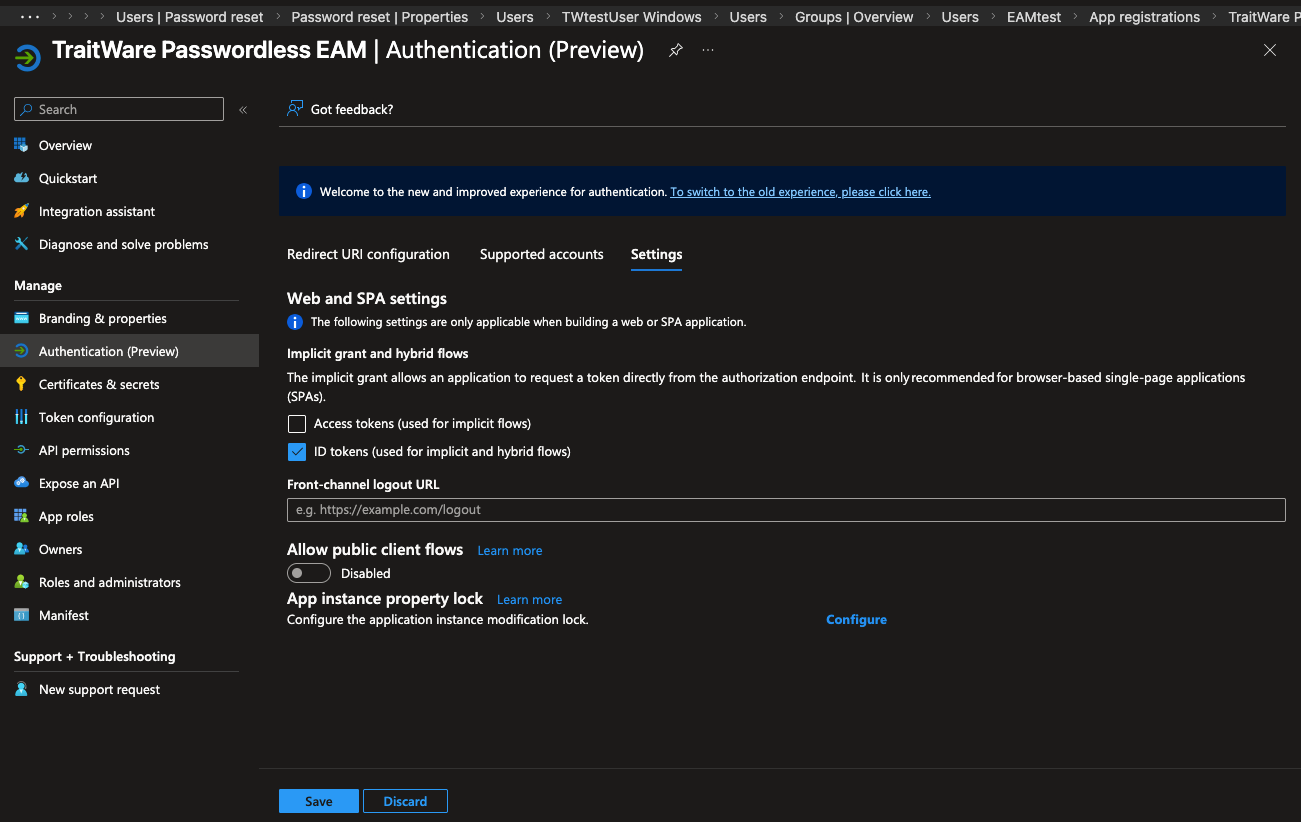Open the Overview page in sidebar
The width and height of the screenshot is (1301, 822).
point(65,146)
